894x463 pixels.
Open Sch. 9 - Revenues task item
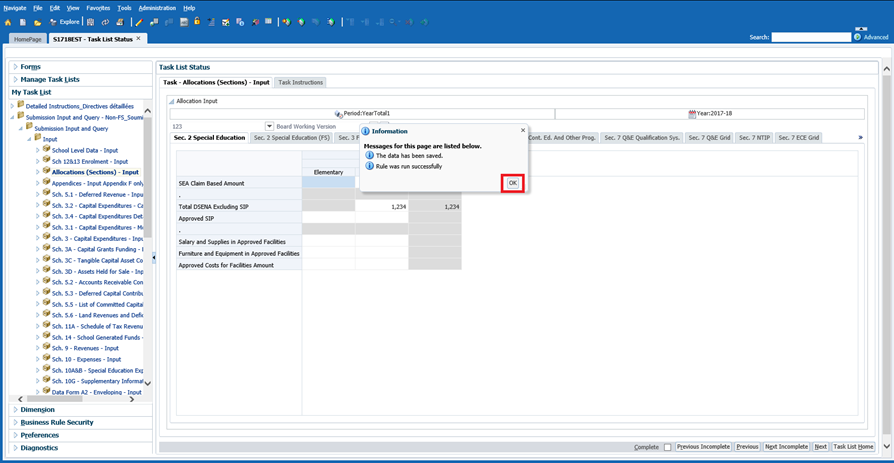pos(86,348)
